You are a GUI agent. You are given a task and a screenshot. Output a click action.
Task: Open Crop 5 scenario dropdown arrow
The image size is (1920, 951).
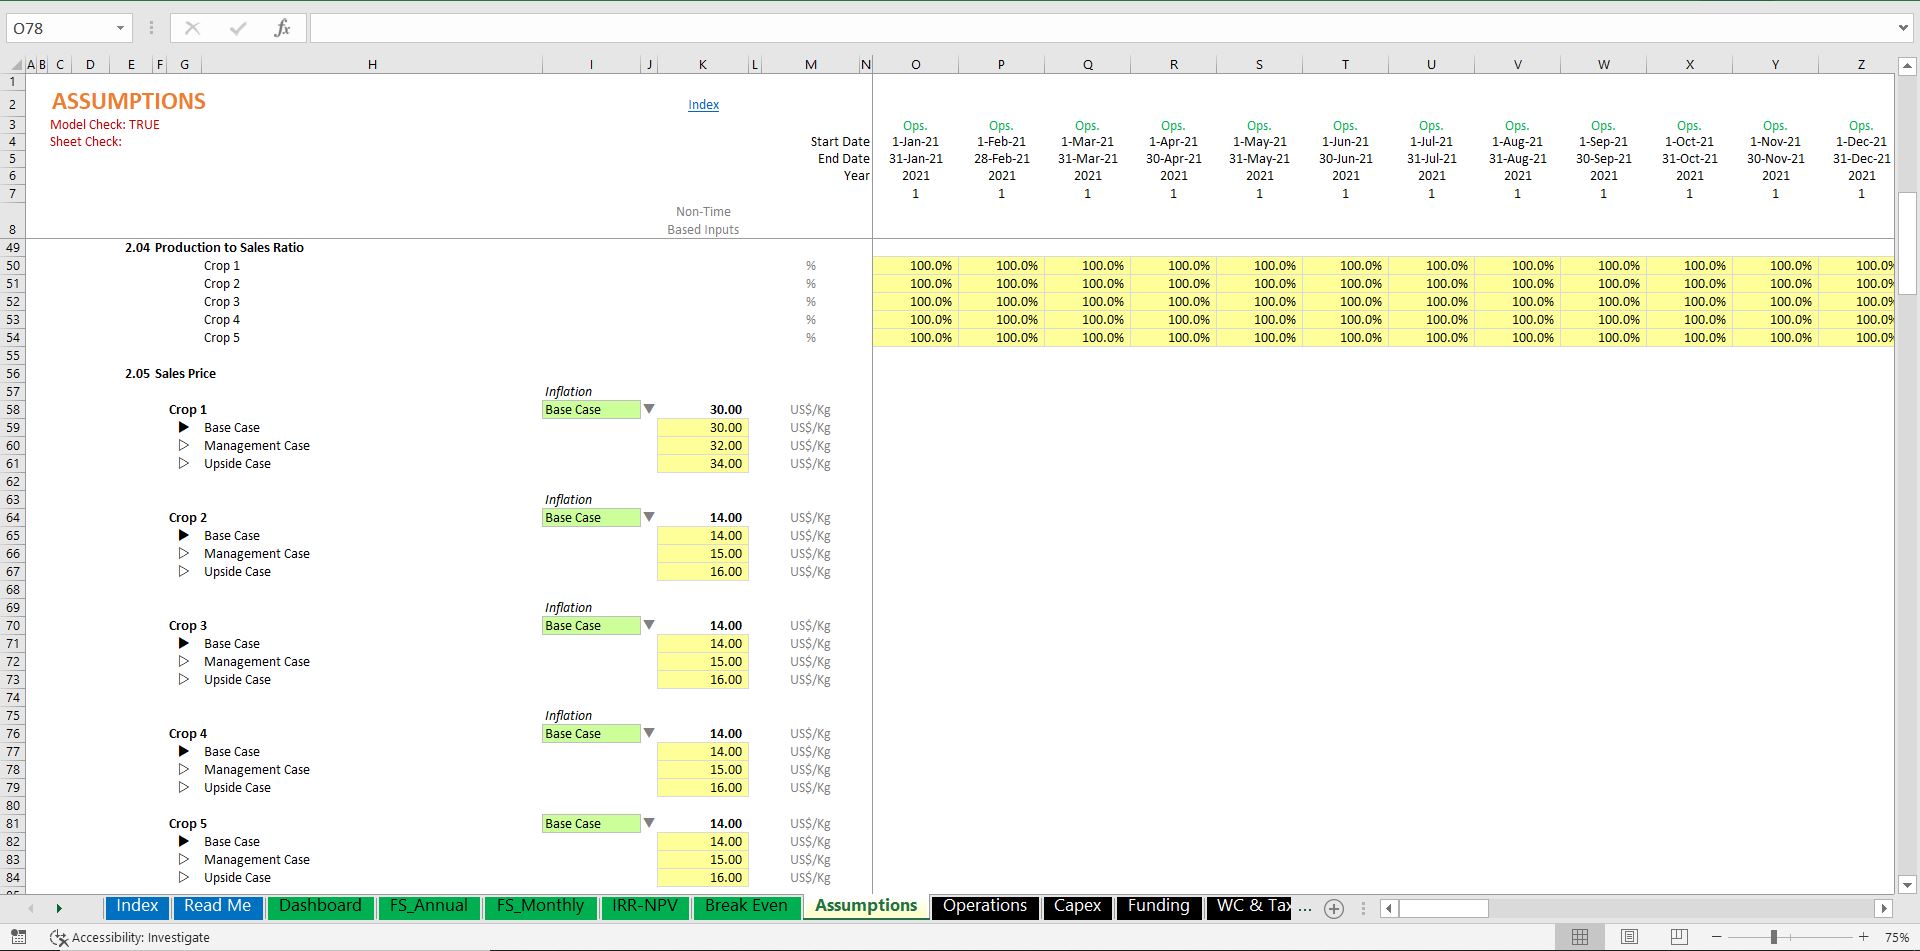[649, 823]
